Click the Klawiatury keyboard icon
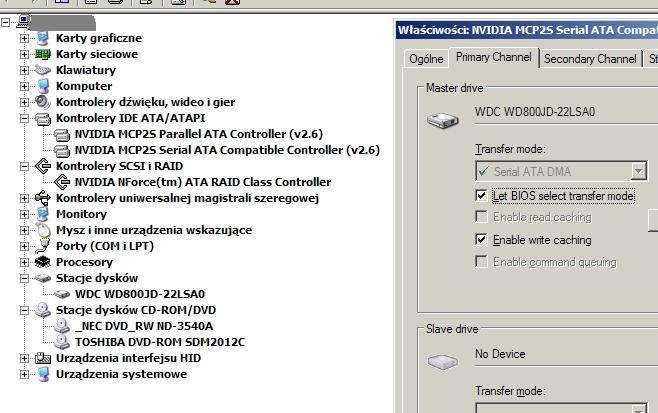Viewport: 658px width, 413px height. [x=43, y=70]
